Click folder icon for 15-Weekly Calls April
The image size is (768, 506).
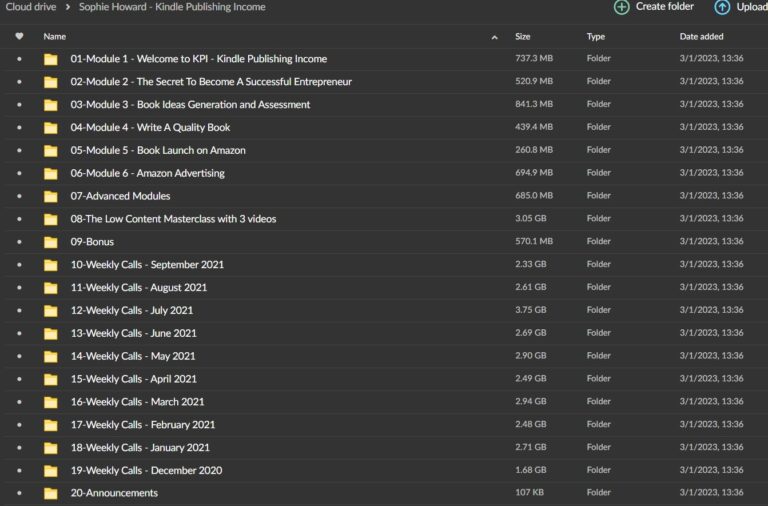tap(50, 379)
